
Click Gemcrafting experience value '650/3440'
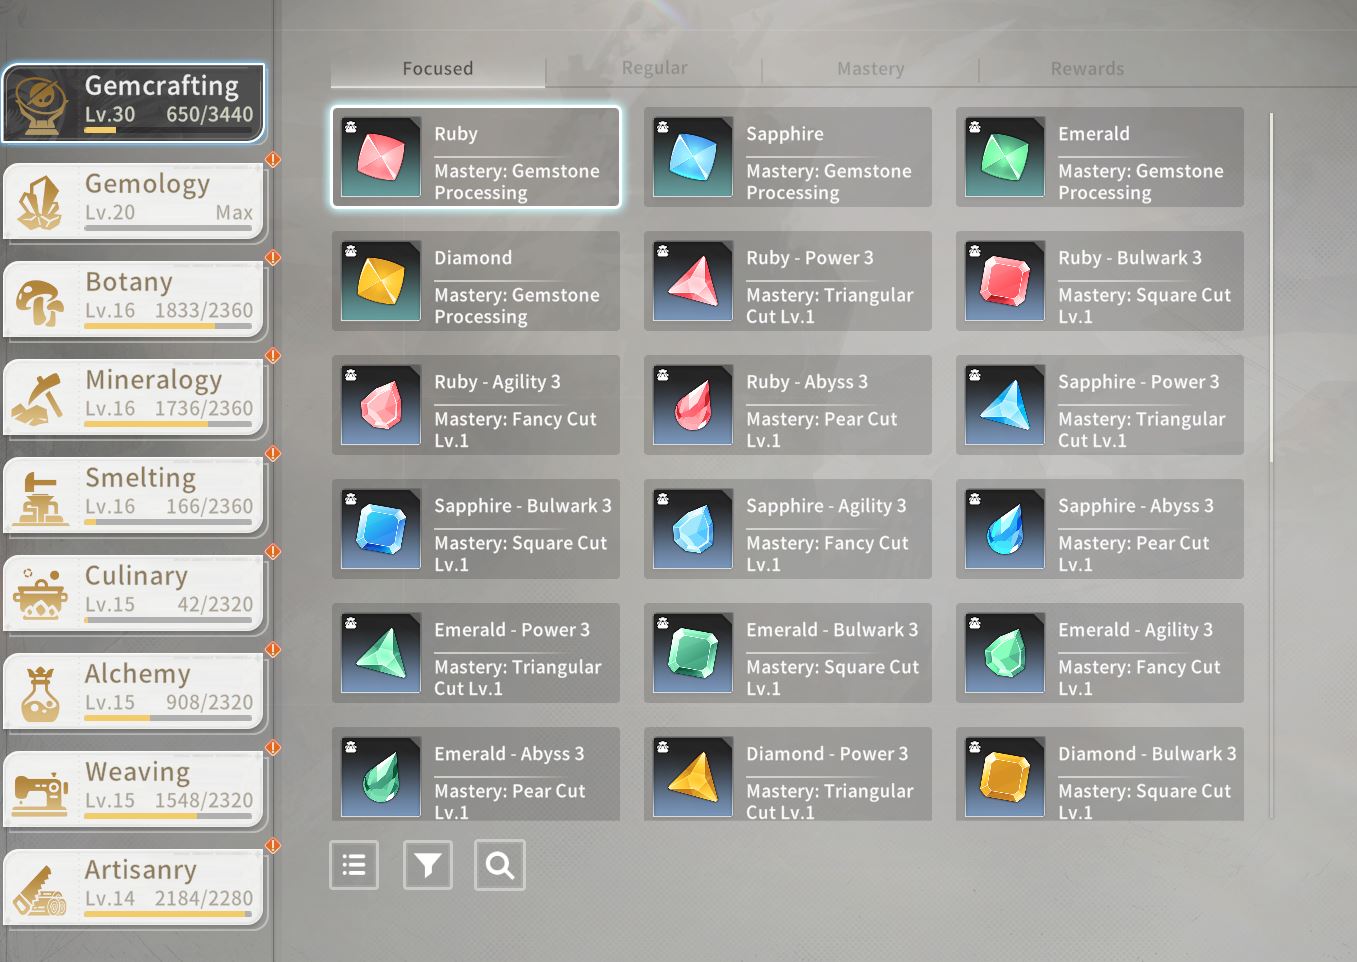point(209,115)
